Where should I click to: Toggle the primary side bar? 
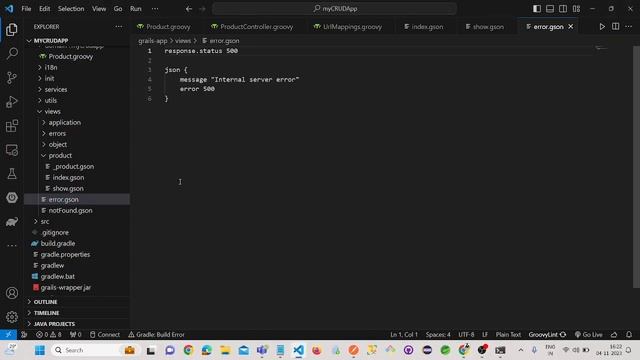[537, 9]
